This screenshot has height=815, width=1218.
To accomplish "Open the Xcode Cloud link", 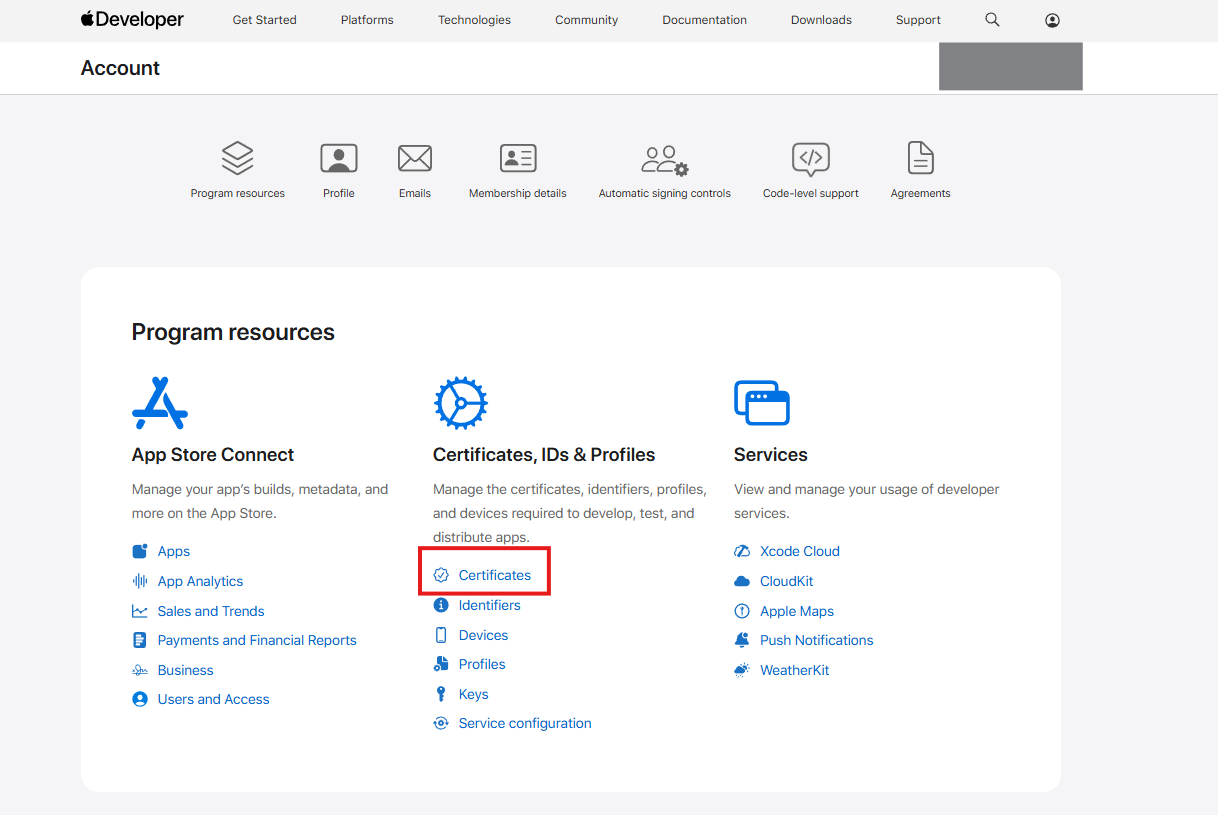I will (800, 551).
